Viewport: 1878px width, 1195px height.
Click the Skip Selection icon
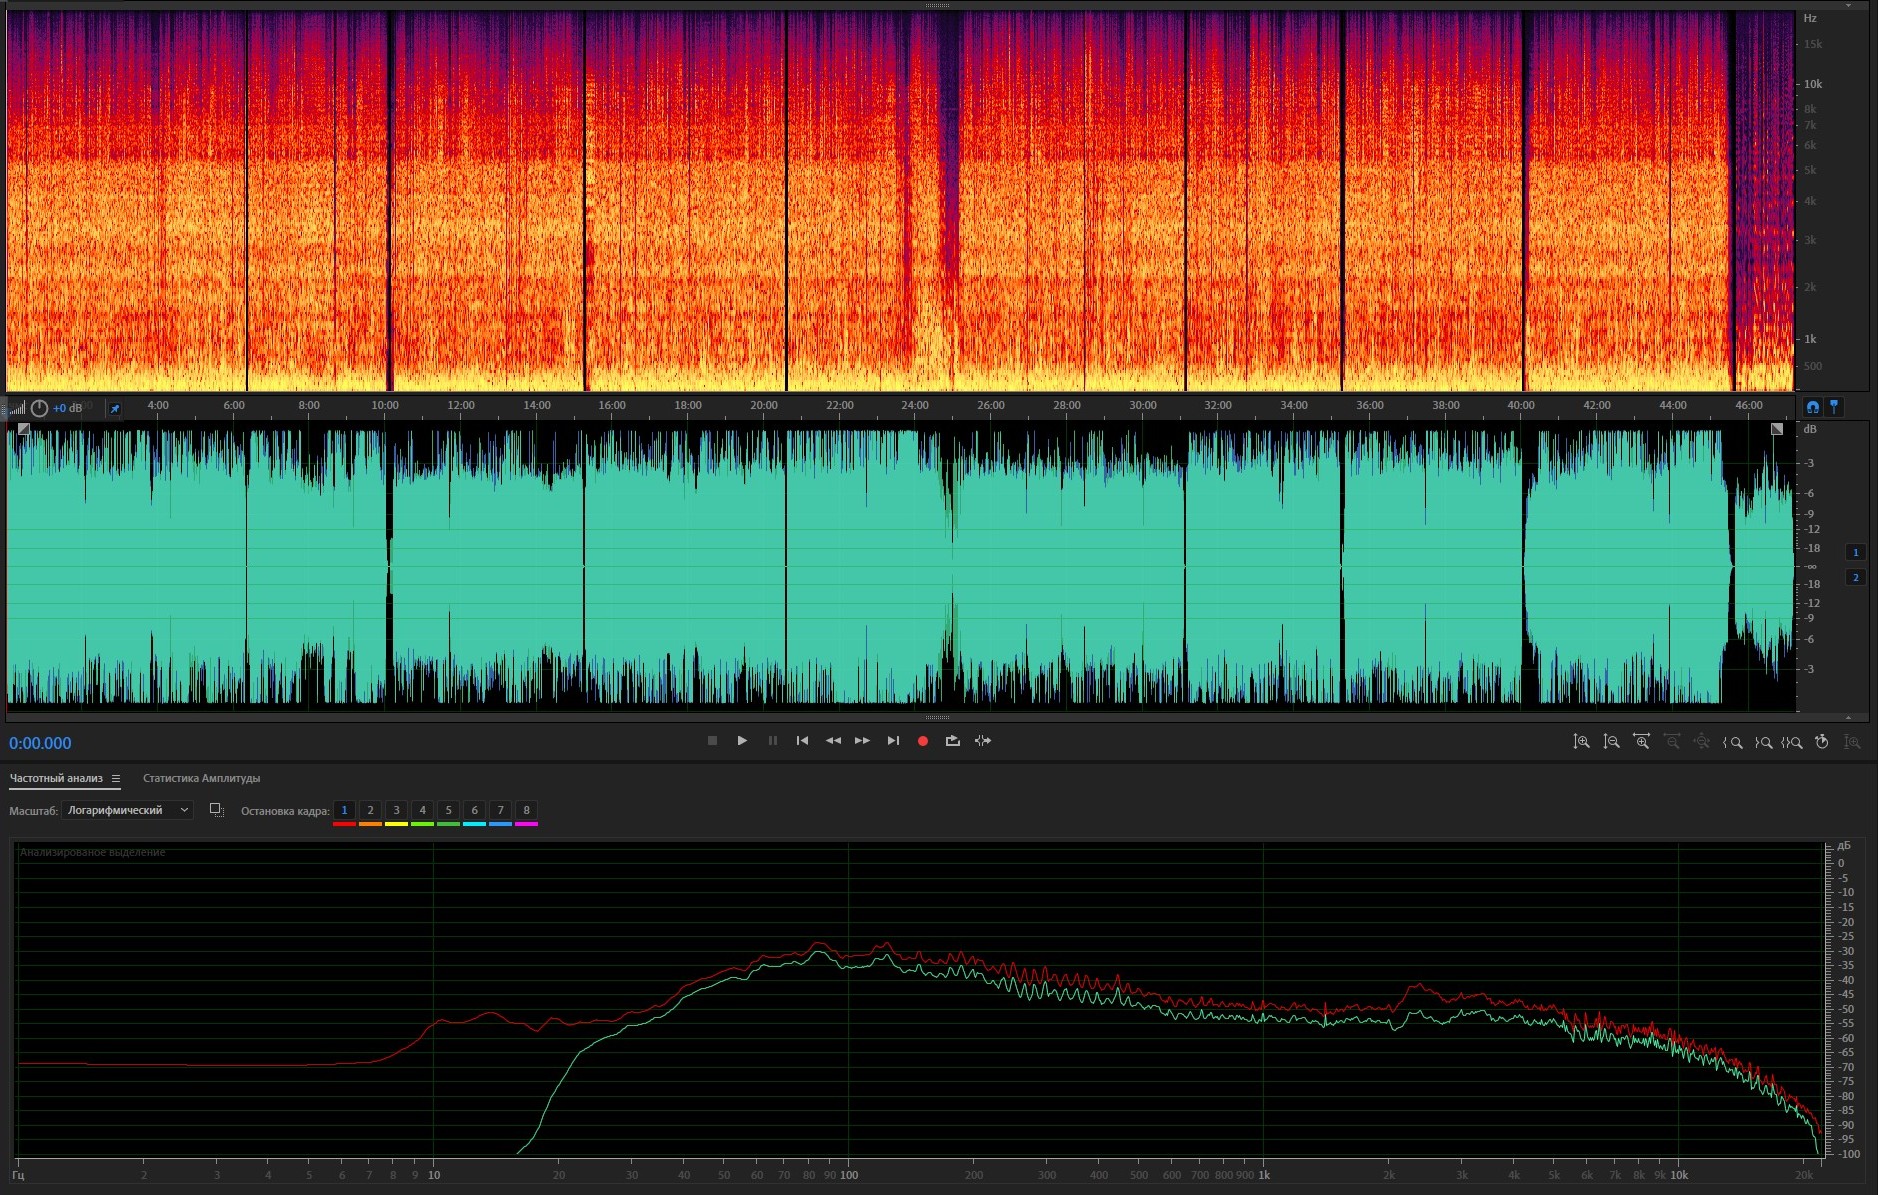click(x=983, y=741)
